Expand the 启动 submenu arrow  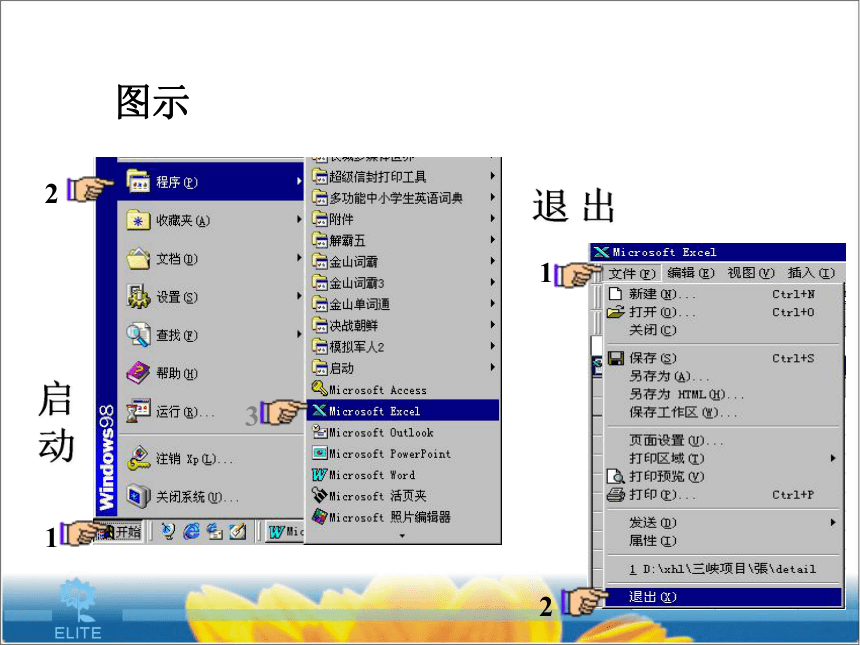point(493,367)
